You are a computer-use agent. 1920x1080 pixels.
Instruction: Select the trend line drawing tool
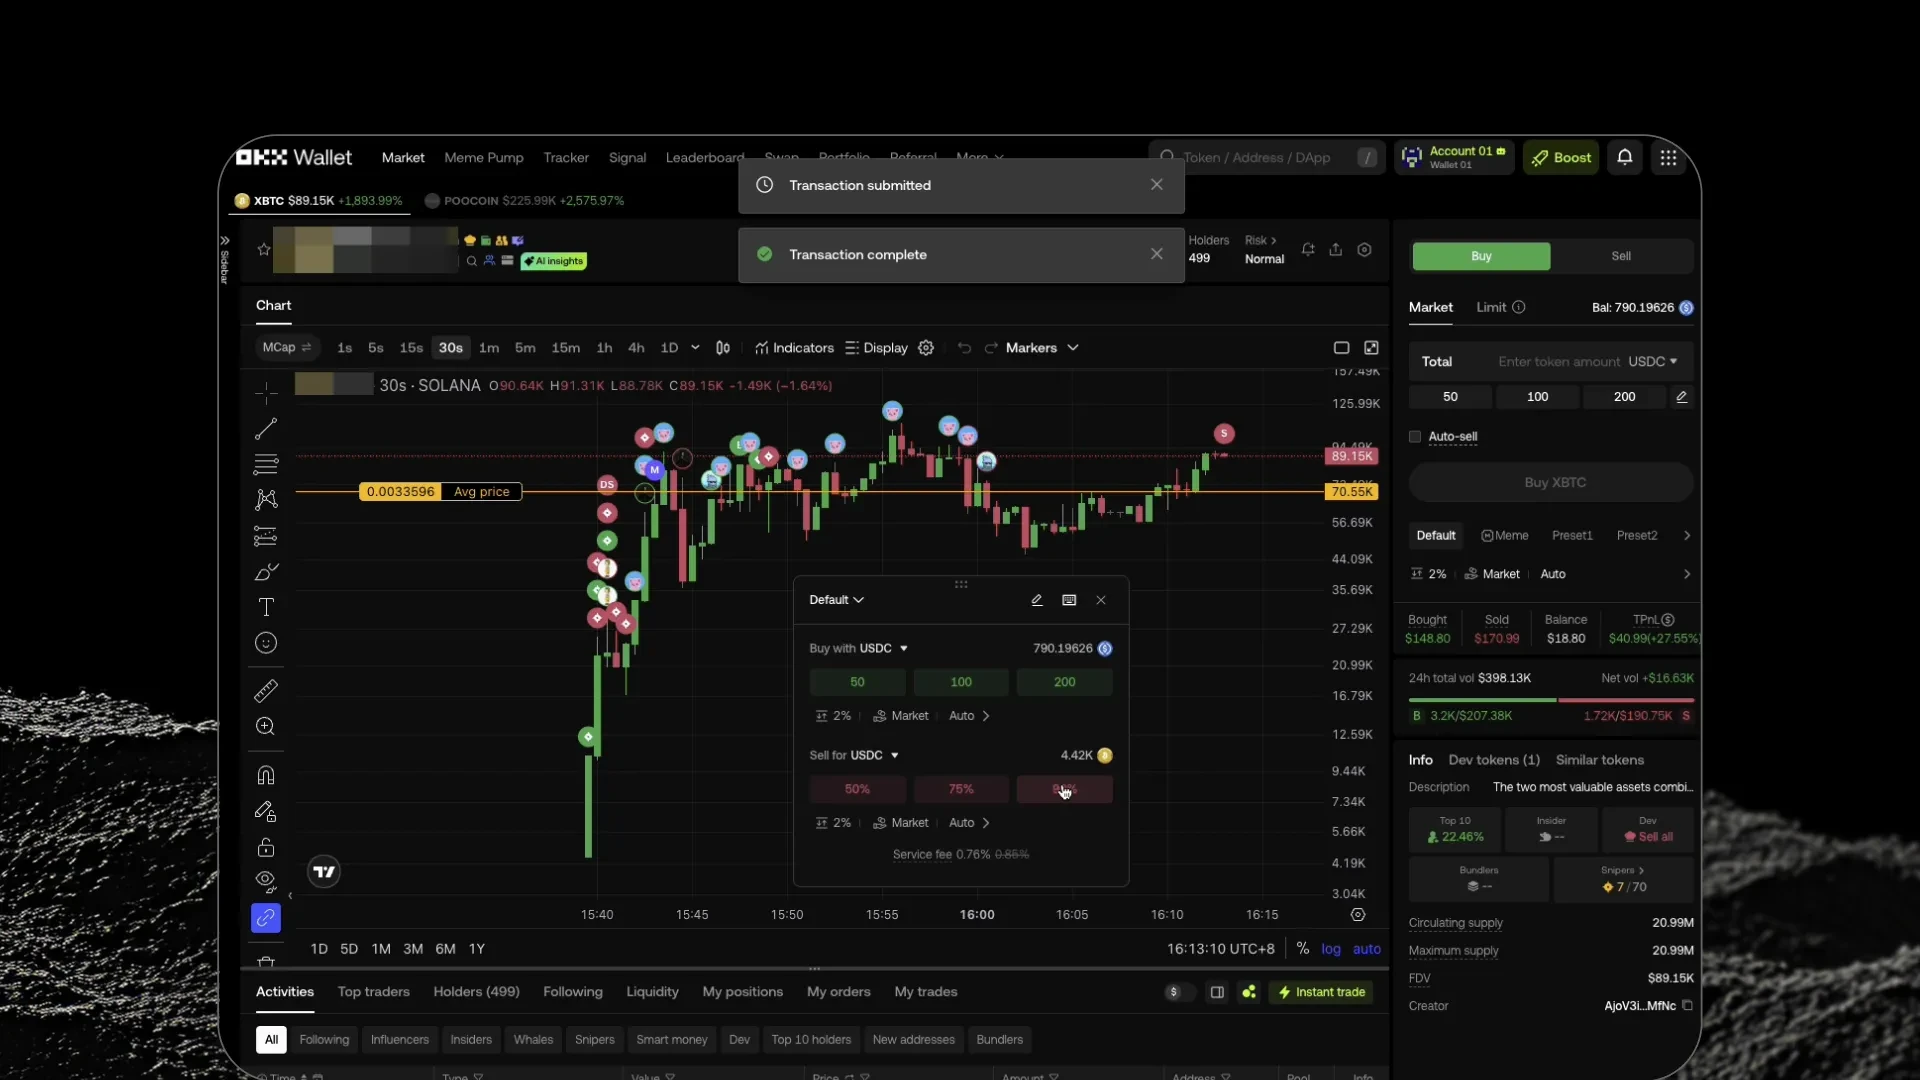coord(266,429)
